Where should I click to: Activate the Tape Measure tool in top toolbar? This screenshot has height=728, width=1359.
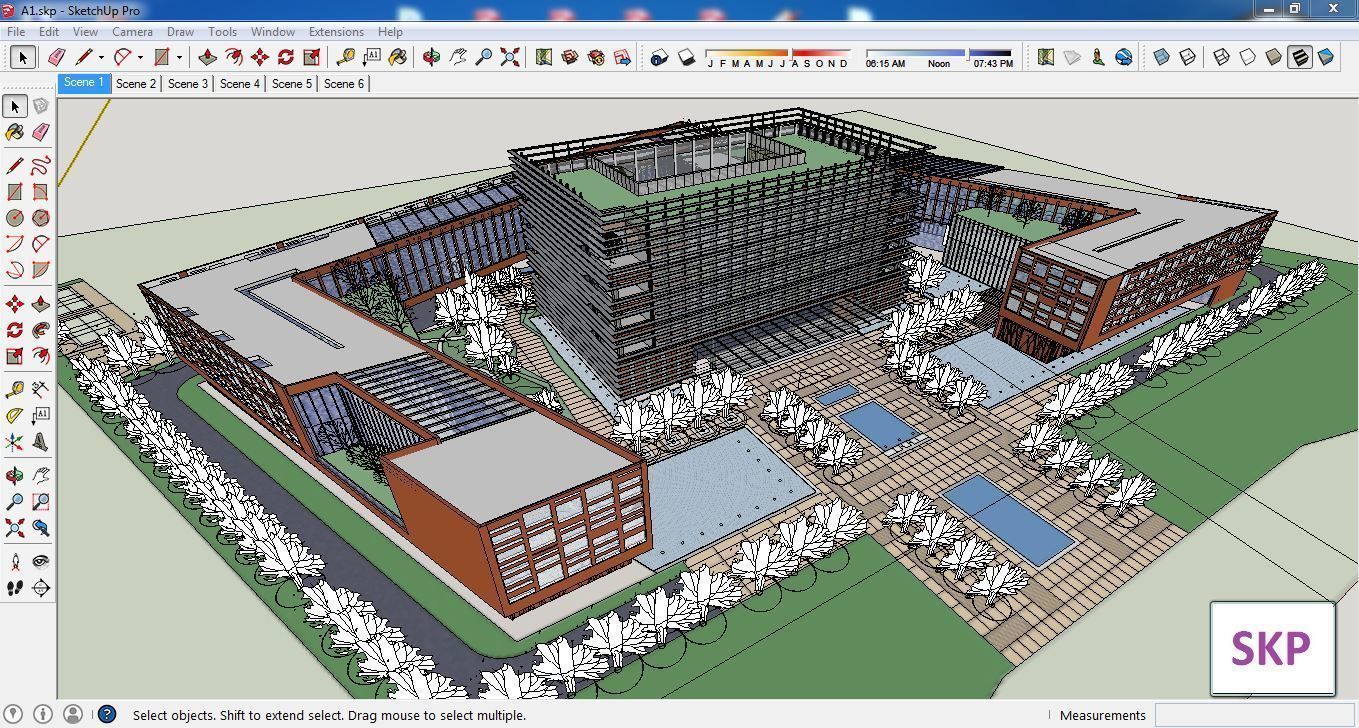click(345, 57)
